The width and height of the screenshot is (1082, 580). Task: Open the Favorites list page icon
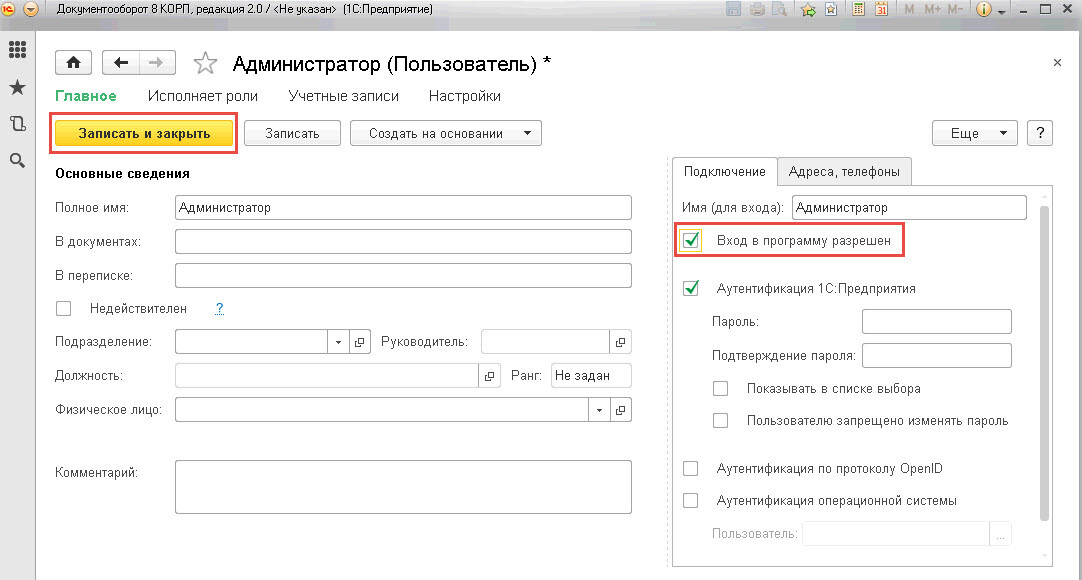click(x=832, y=10)
